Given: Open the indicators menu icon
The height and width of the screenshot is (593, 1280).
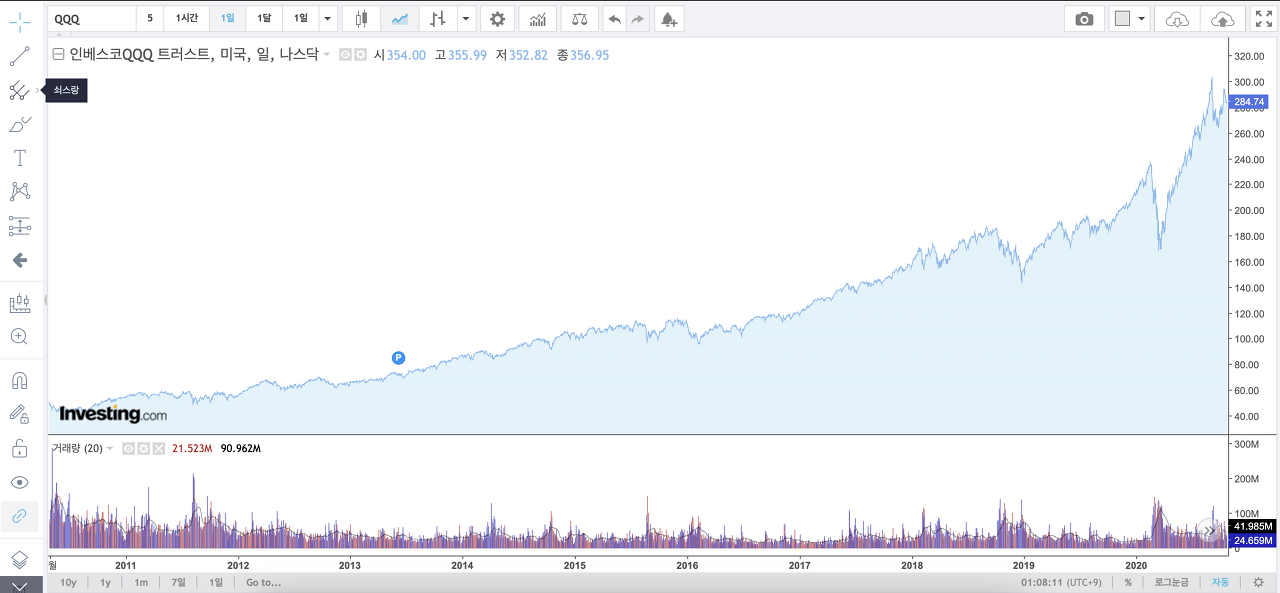Looking at the screenshot, I should click(538, 18).
